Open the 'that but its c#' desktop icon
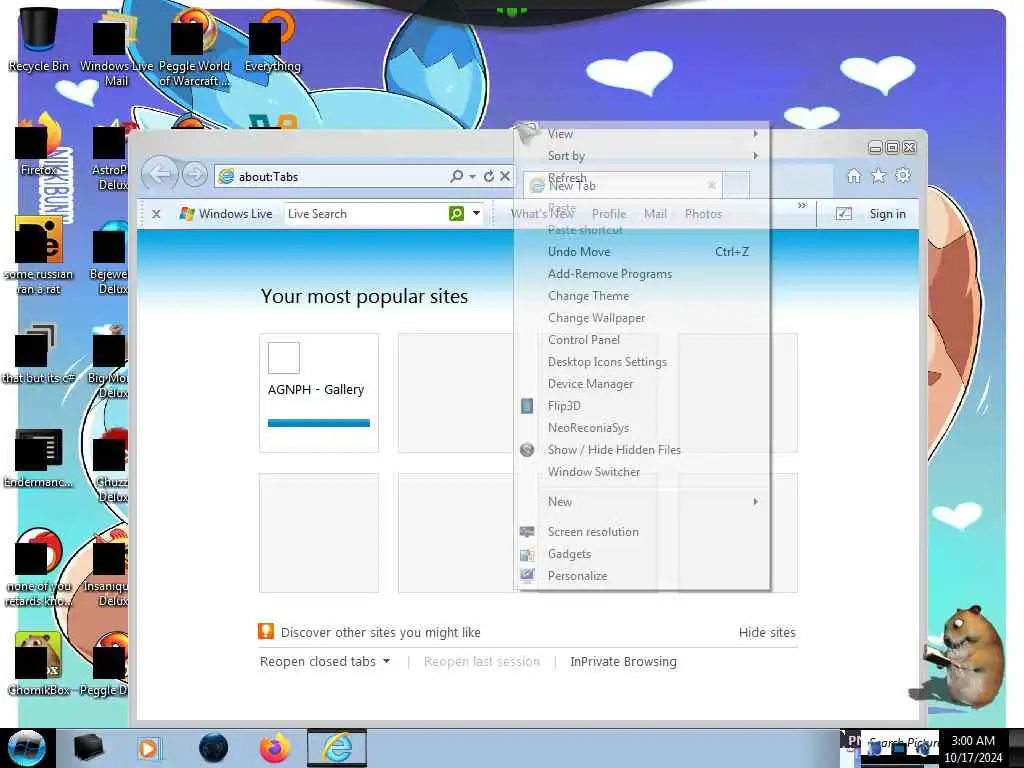This screenshot has width=1024, height=768. tap(39, 353)
